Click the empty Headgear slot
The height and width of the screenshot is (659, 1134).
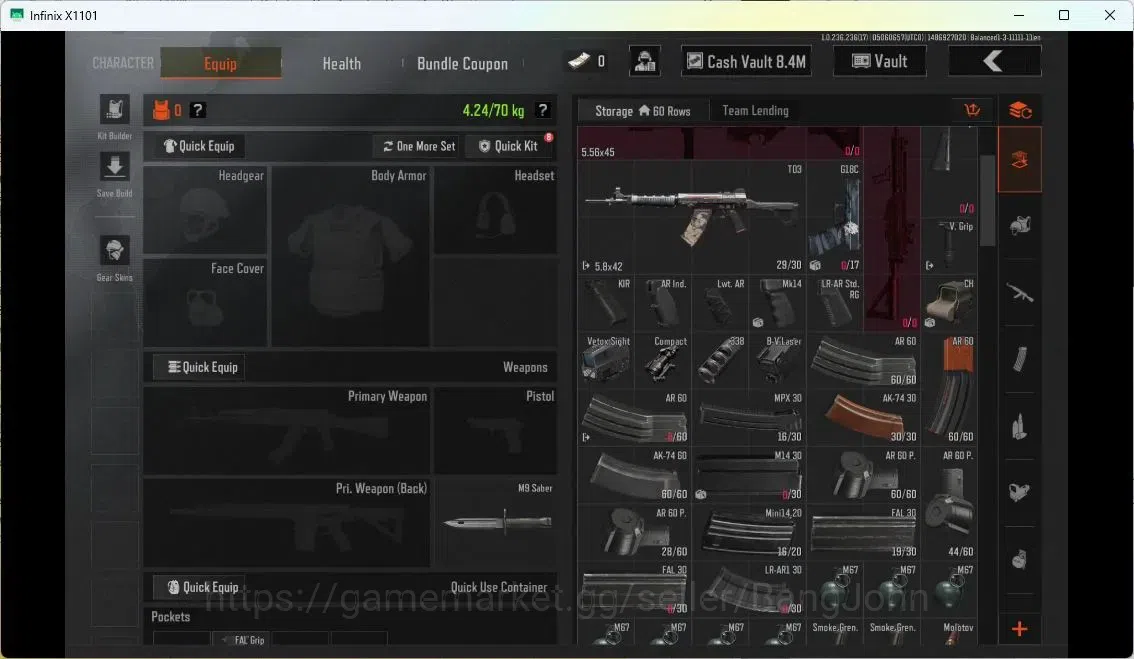[x=205, y=211]
